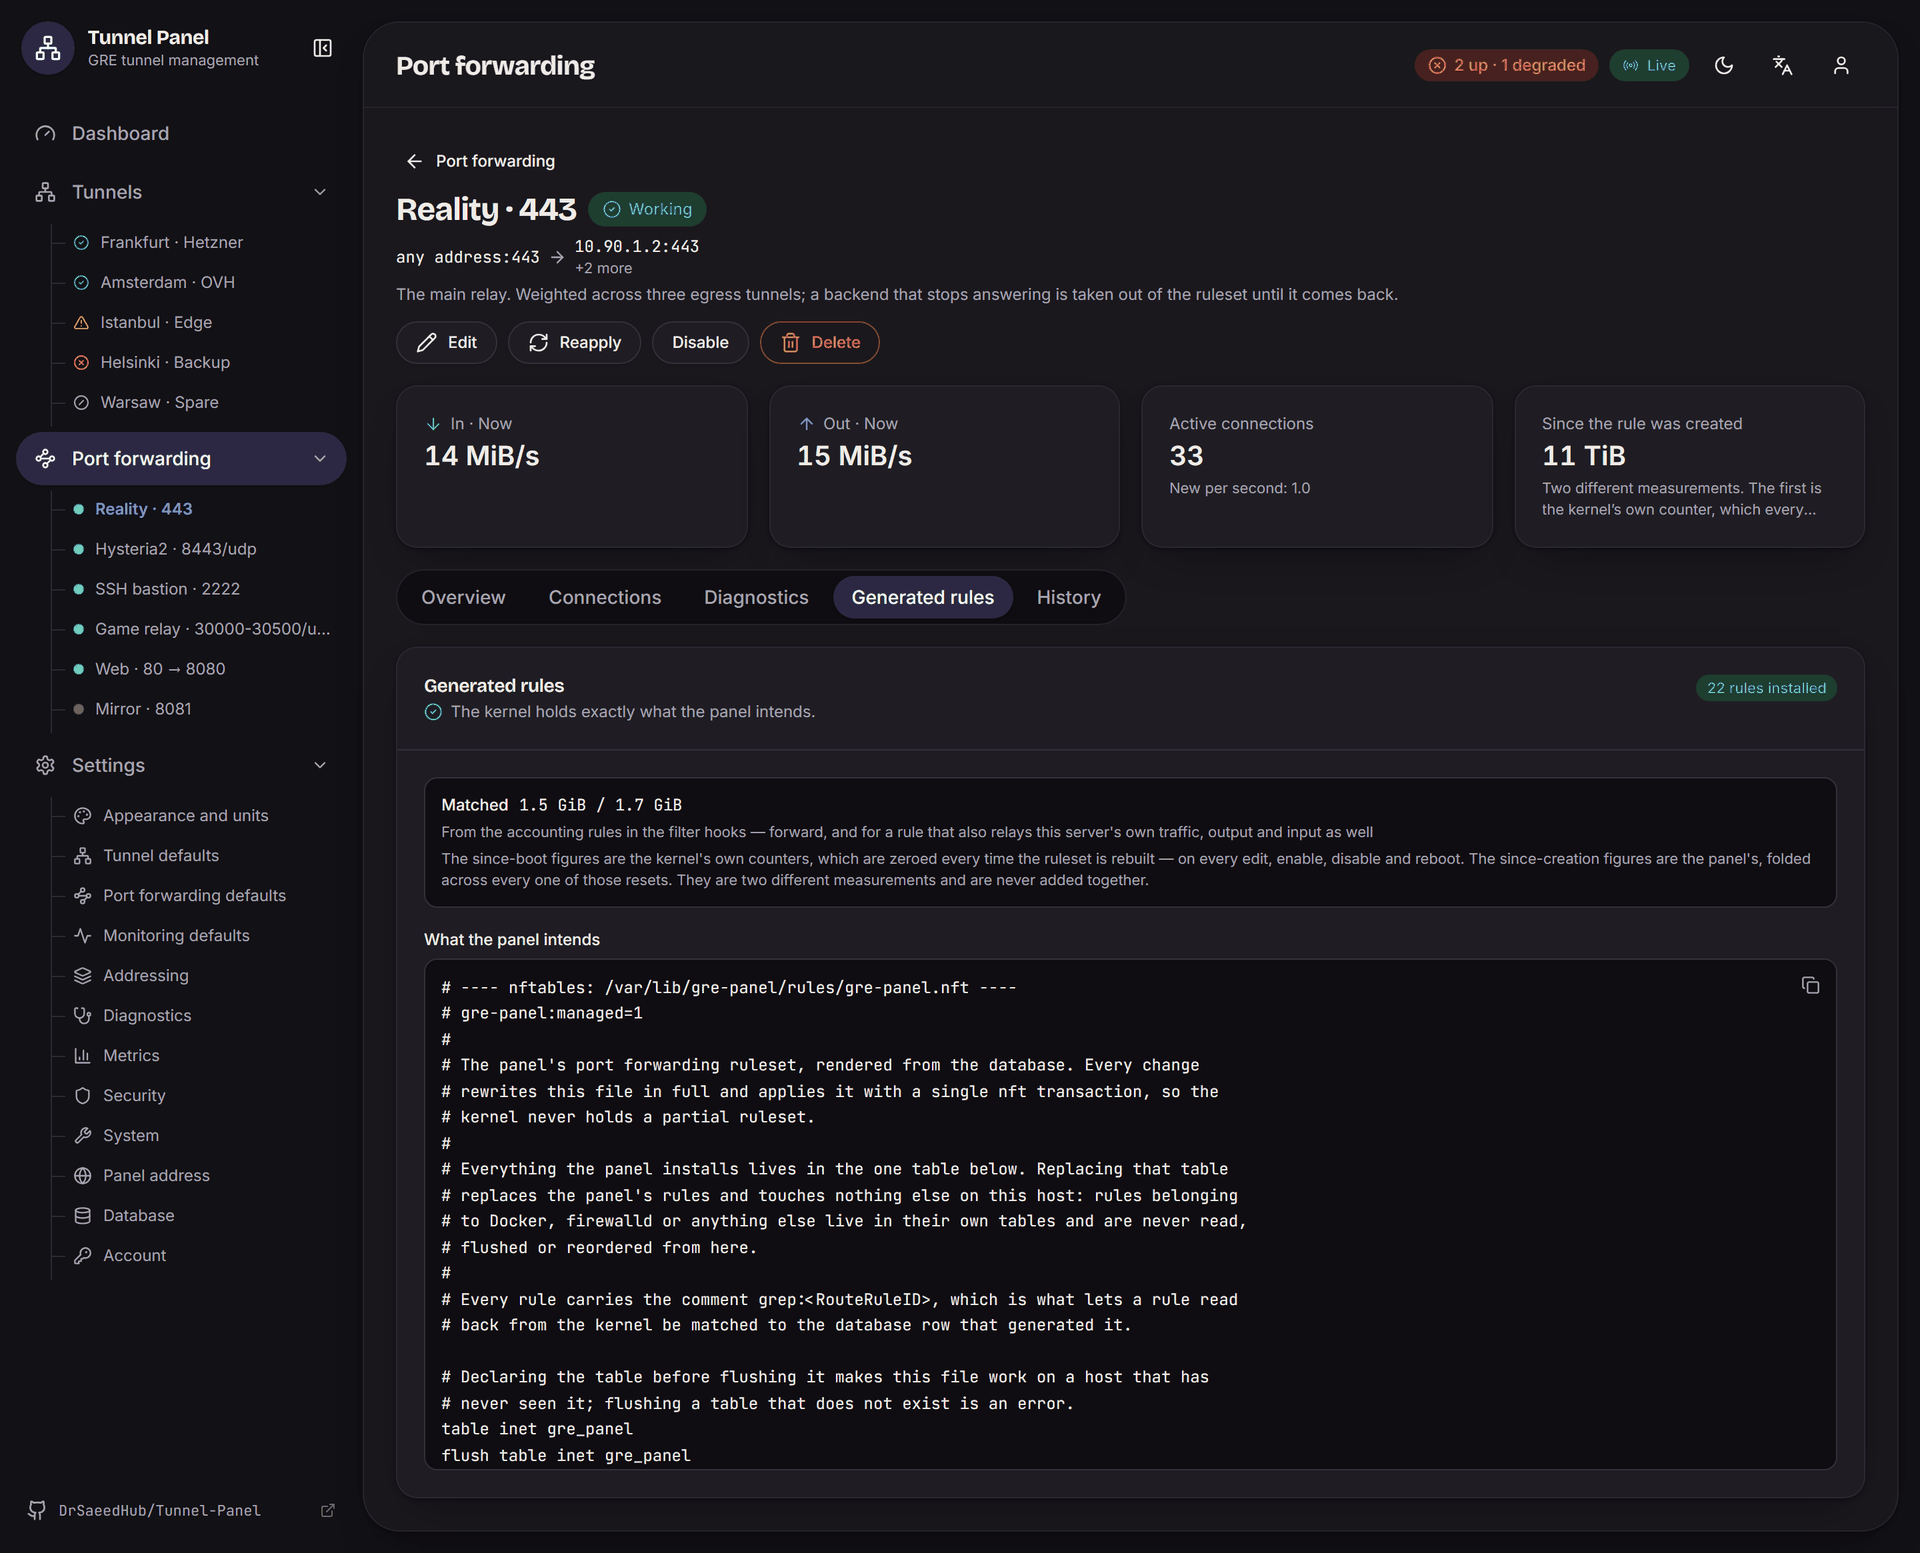1920x1553 pixels.
Task: Click the Disable button
Action: tap(700, 342)
